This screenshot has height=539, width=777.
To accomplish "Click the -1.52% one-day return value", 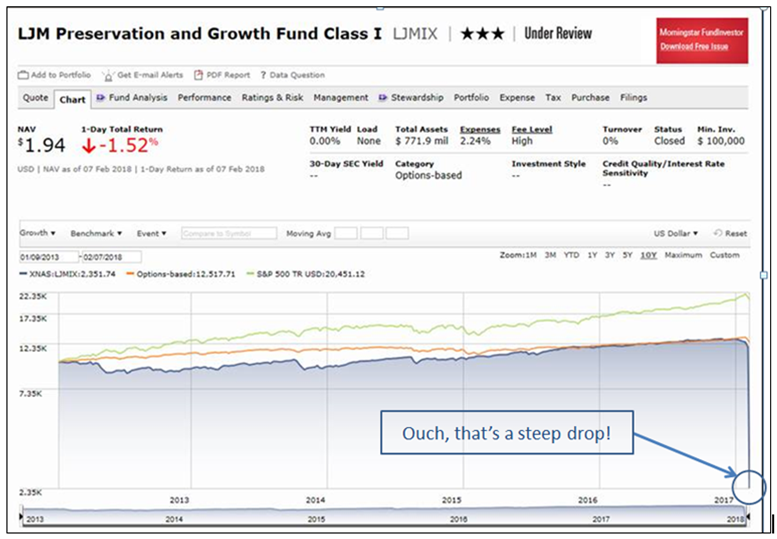I will (x=130, y=145).
